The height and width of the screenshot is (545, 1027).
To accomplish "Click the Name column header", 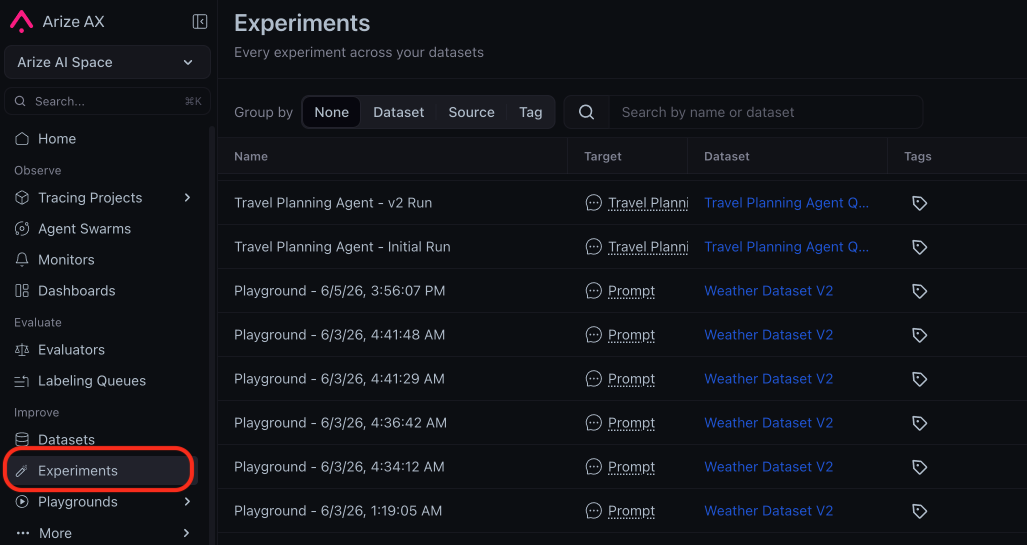I will pos(251,157).
